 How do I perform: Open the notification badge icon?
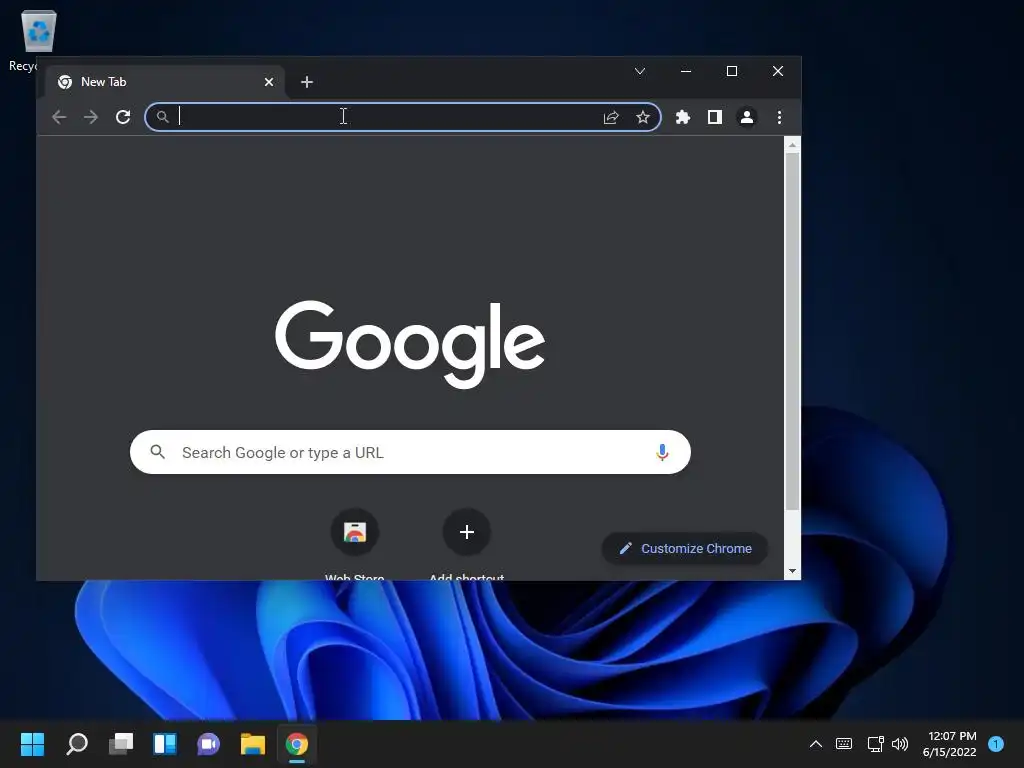996,744
